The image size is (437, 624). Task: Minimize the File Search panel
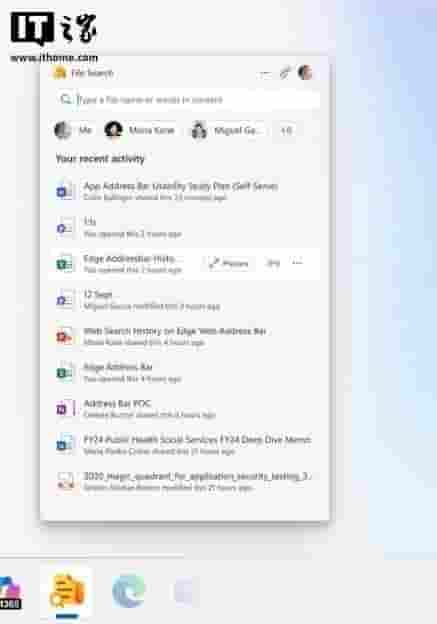[265, 73]
